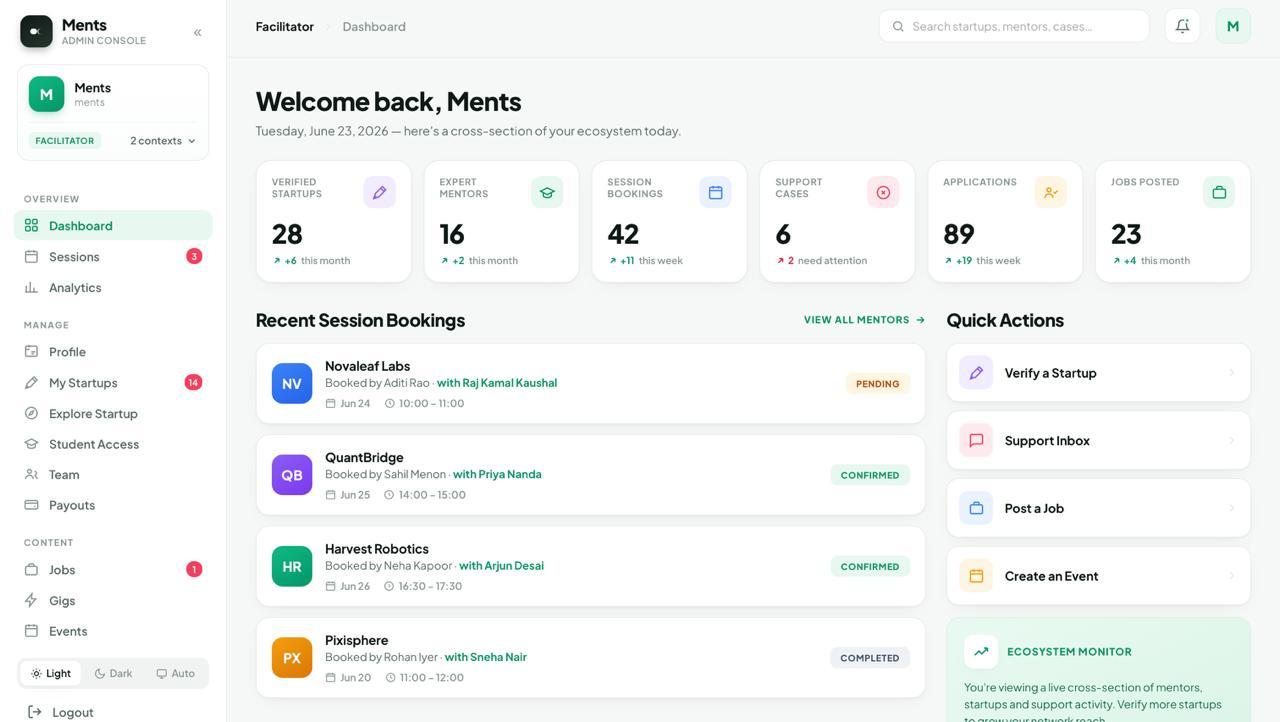Screen dimensions: 1280x722
Task: Click View All Mentors link
Action: click(x=864, y=320)
